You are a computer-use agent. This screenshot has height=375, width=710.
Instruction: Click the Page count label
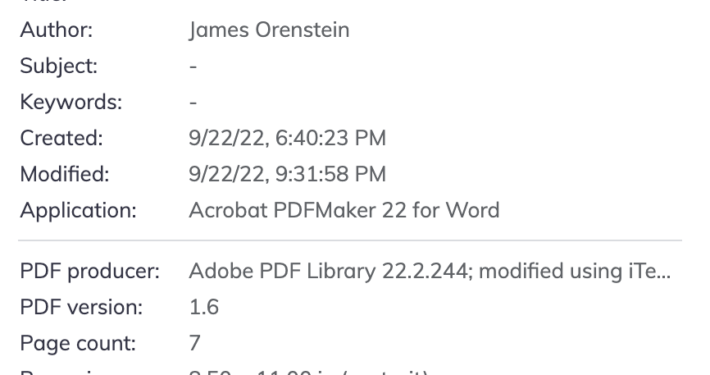pos(78,343)
